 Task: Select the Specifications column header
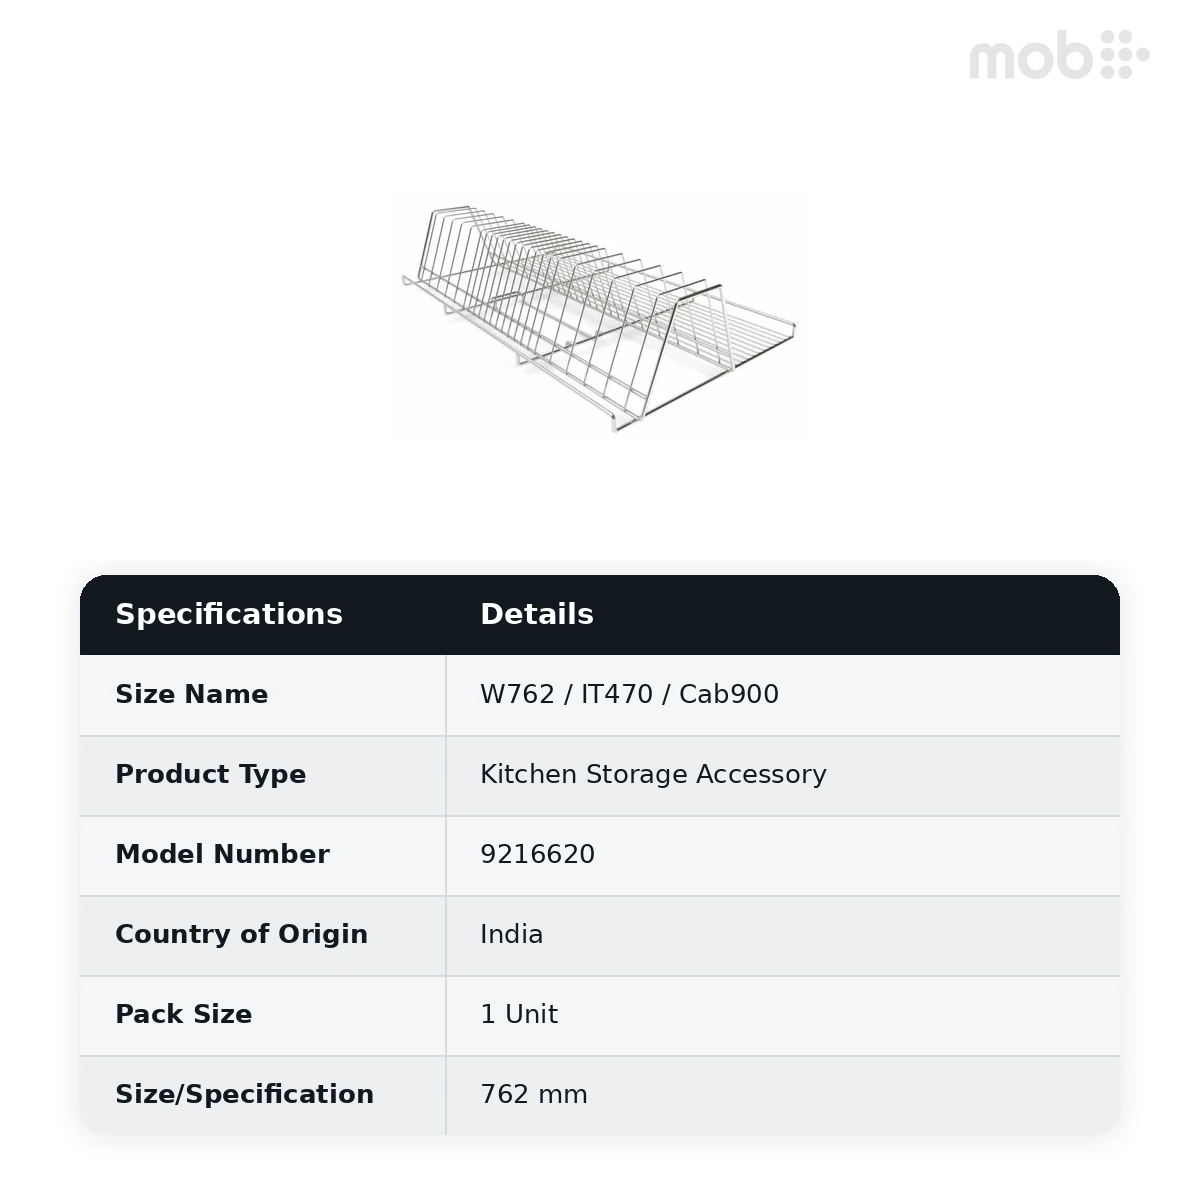[229, 614]
